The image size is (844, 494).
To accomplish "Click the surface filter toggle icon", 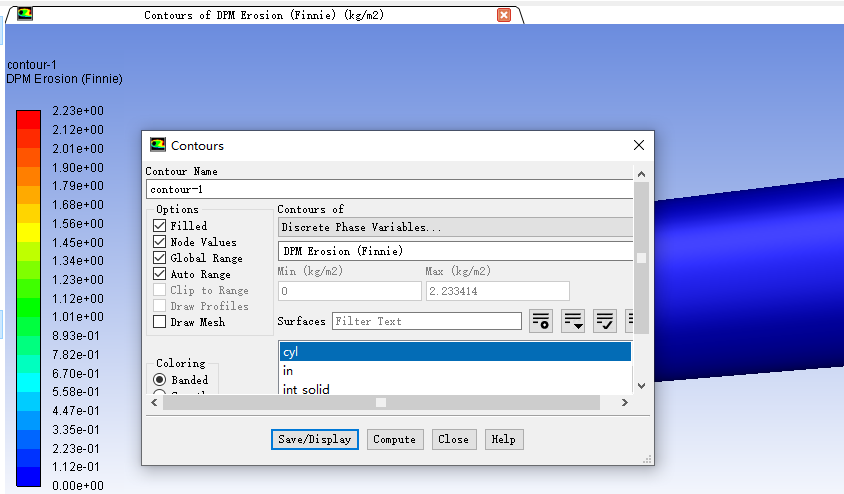I will (x=540, y=321).
